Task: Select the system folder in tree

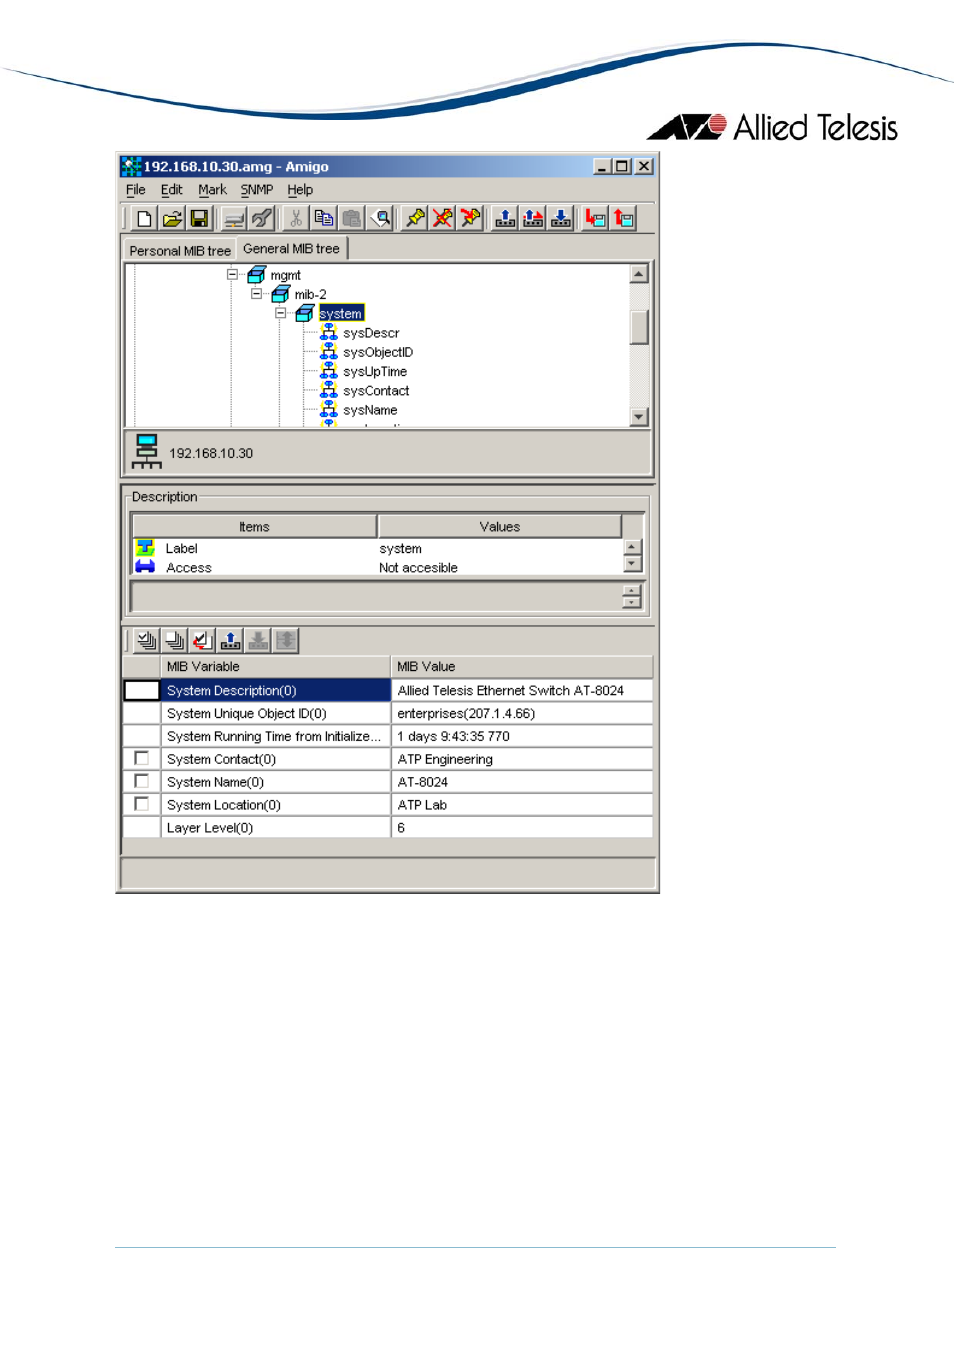Action: point(341,313)
